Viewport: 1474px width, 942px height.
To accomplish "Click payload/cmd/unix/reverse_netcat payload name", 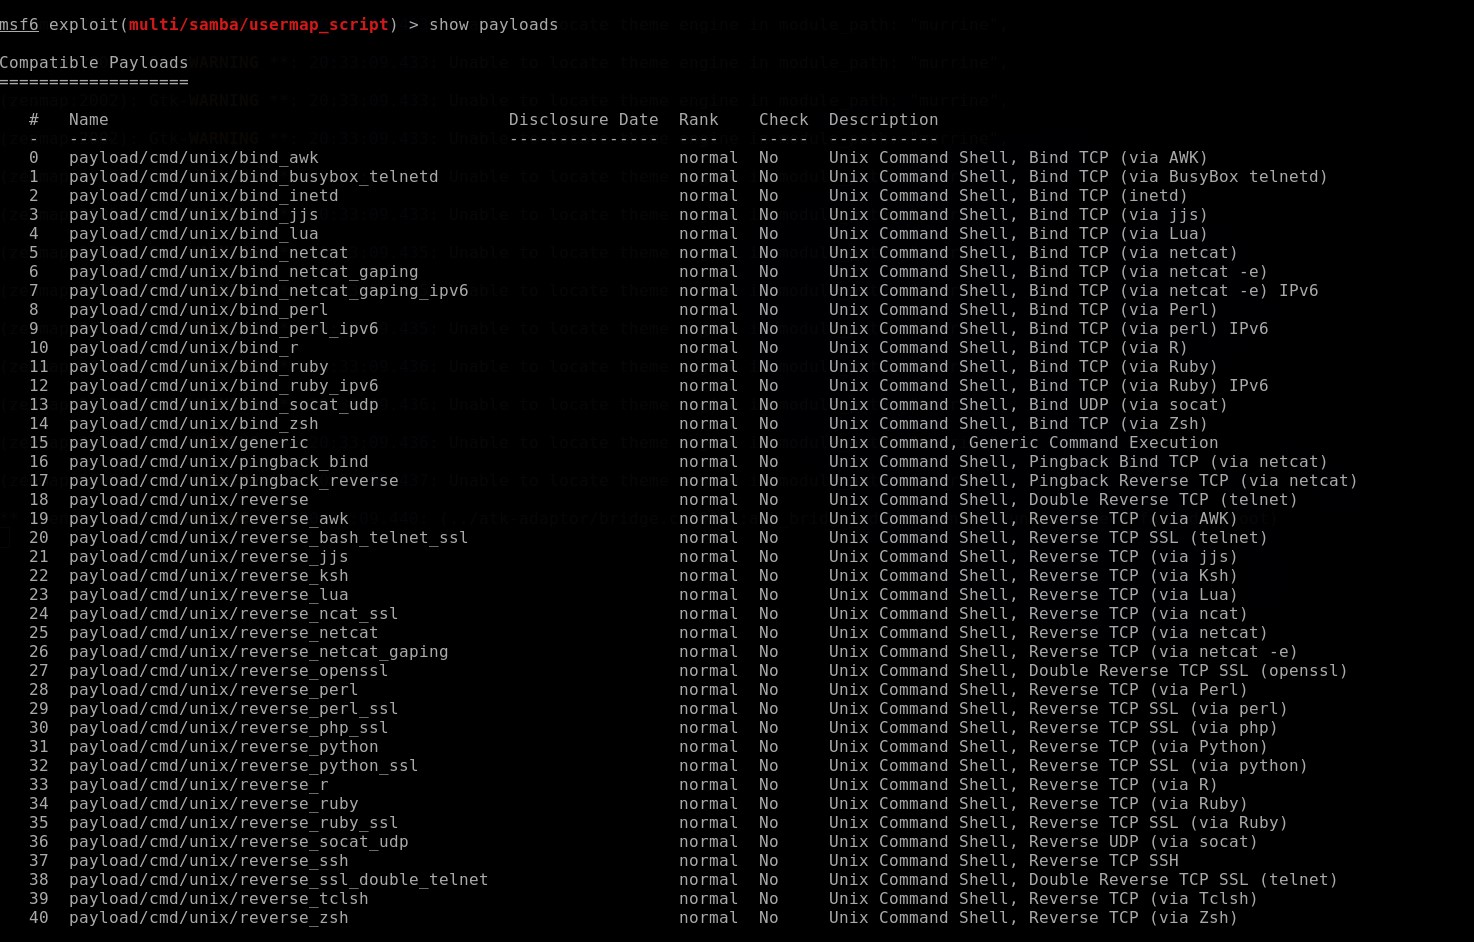I will [223, 633].
